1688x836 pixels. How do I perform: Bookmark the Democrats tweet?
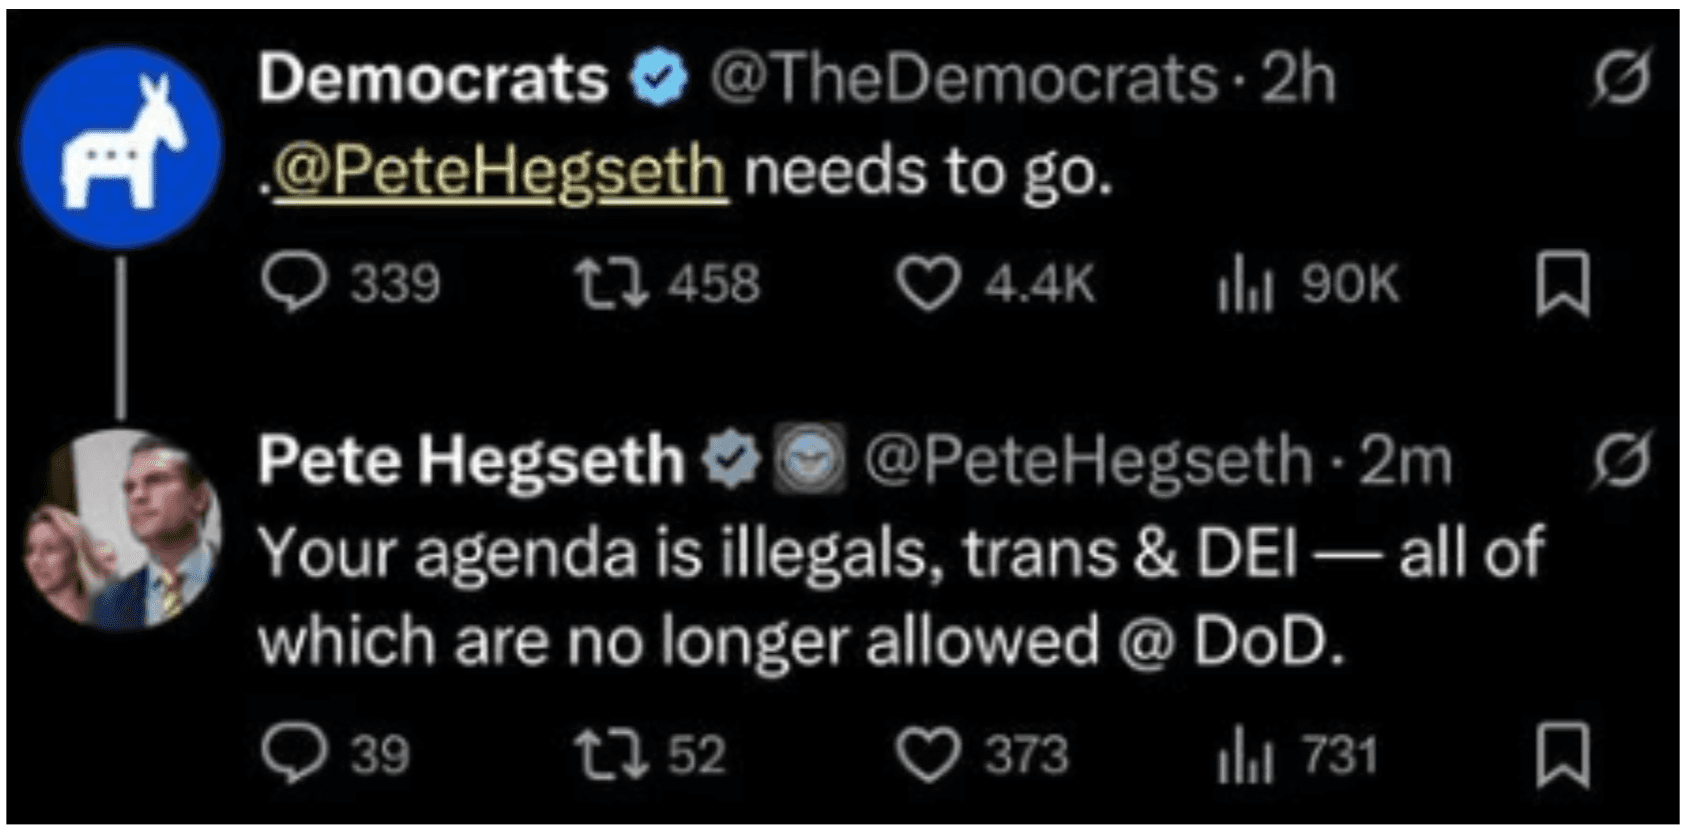point(1562,284)
